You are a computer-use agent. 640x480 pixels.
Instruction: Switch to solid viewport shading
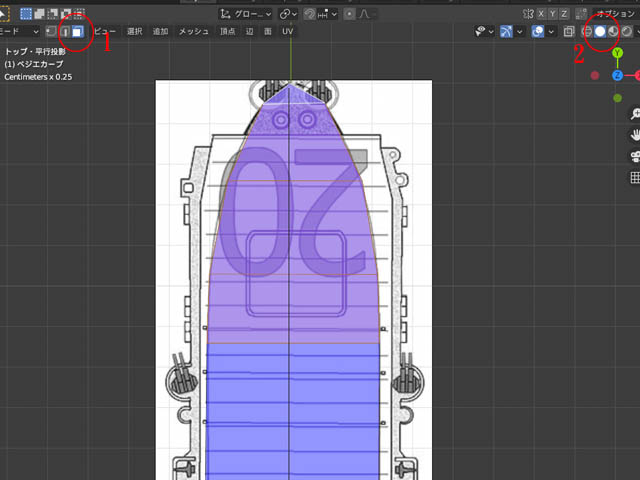[600, 31]
